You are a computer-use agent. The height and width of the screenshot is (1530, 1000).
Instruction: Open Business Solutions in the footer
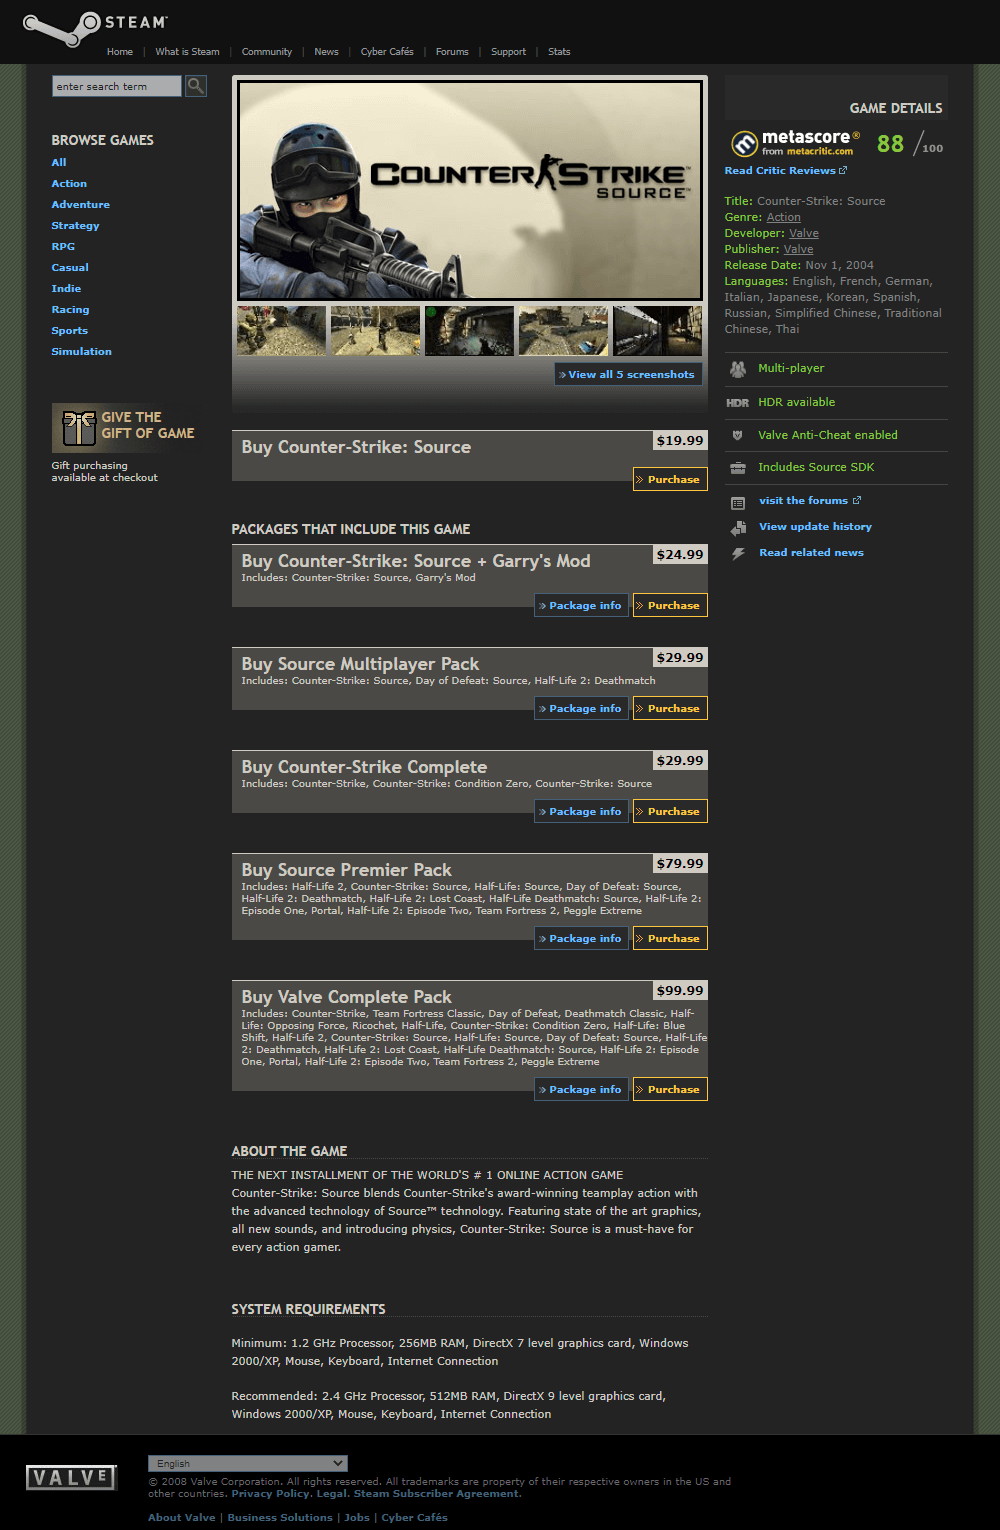(x=280, y=1518)
